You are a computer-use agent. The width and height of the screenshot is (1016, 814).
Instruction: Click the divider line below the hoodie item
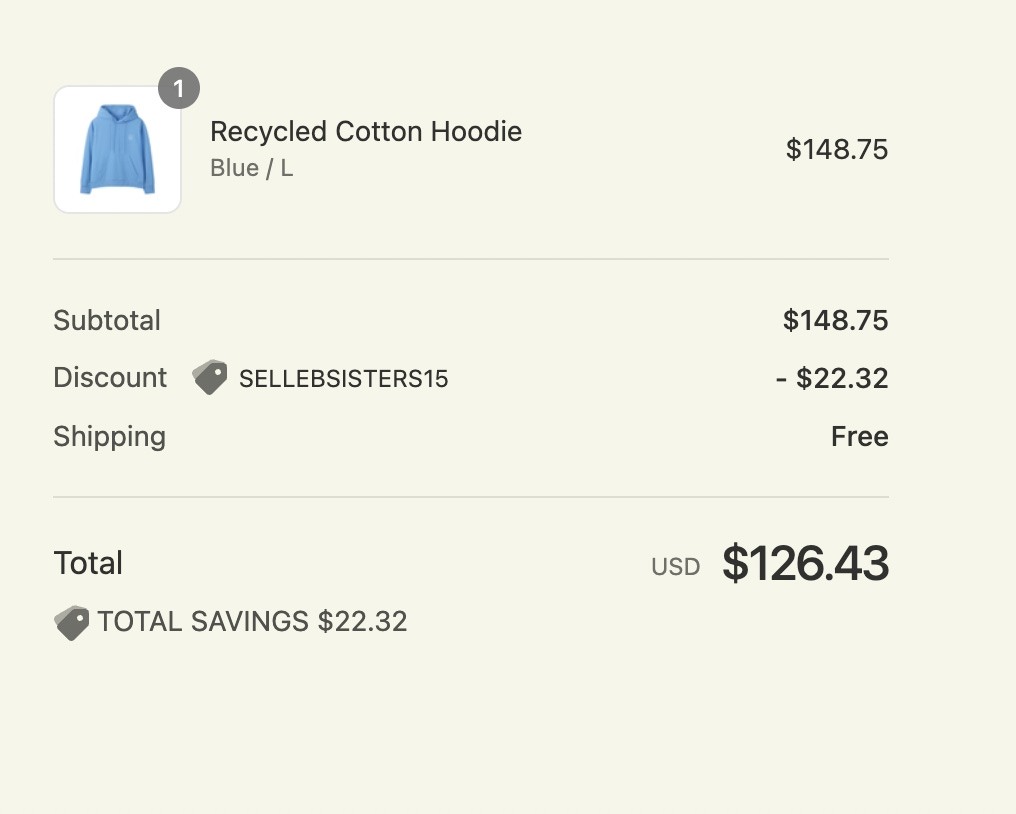[470, 259]
